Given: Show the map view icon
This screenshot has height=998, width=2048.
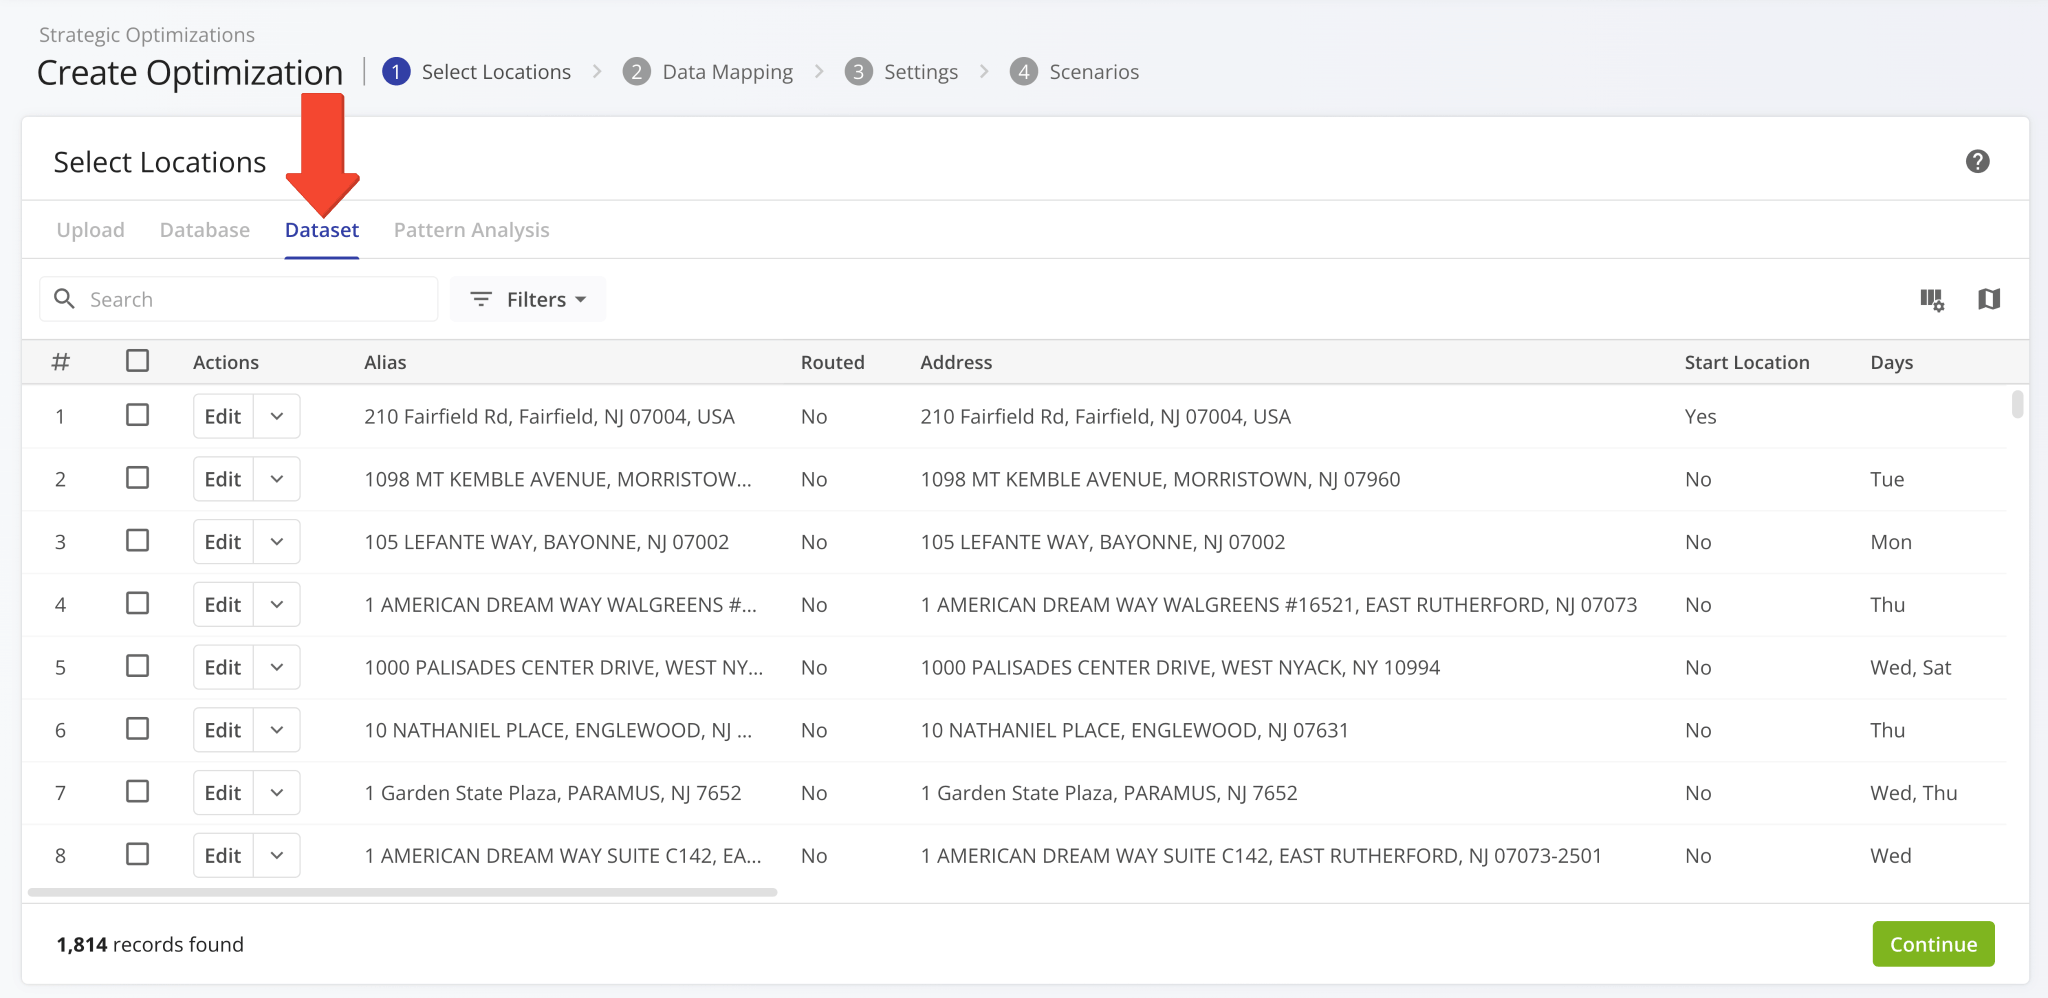Looking at the screenshot, I should tap(1988, 299).
